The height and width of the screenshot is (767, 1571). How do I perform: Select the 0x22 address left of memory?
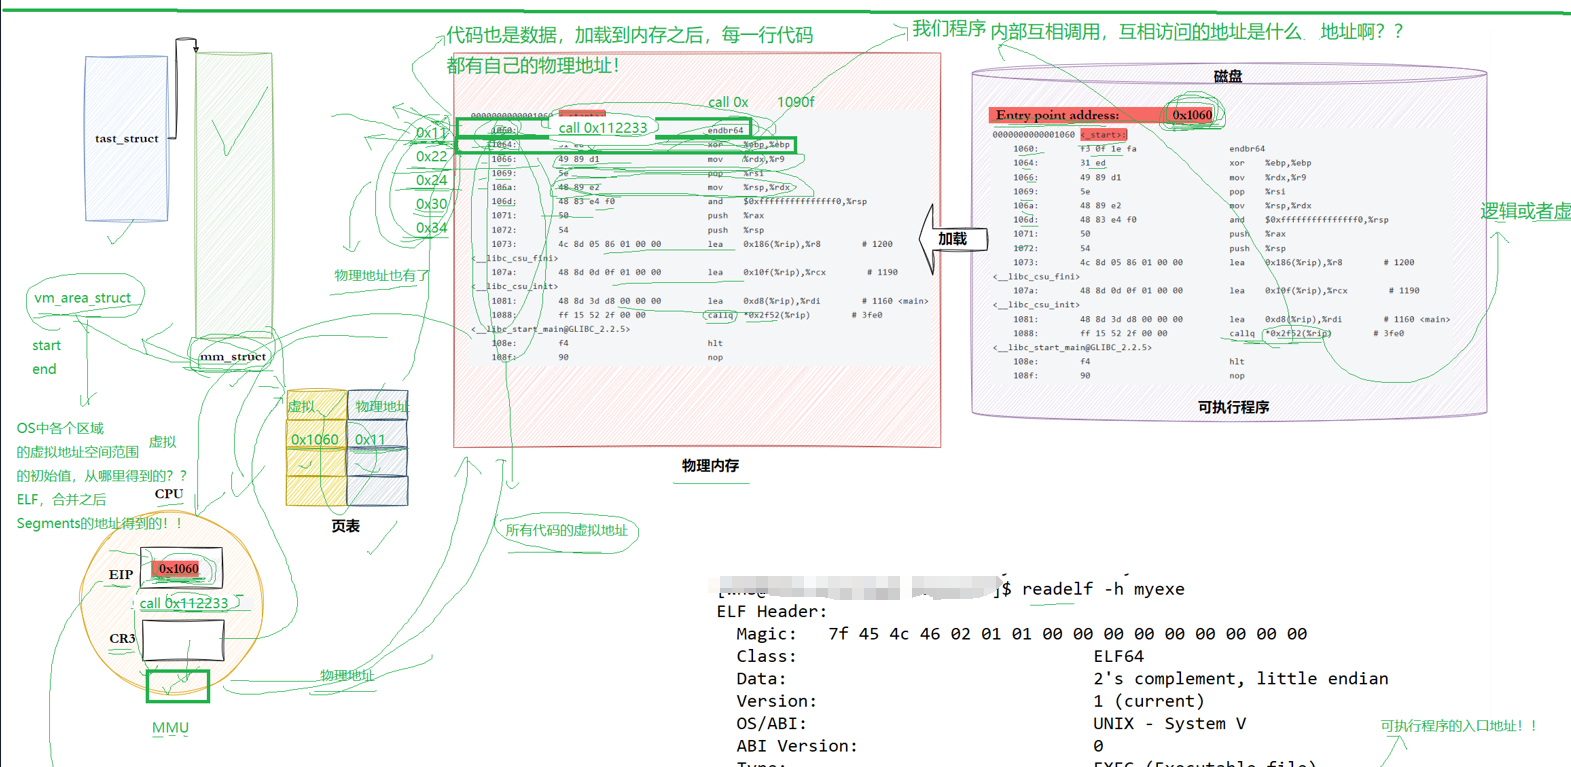(432, 156)
